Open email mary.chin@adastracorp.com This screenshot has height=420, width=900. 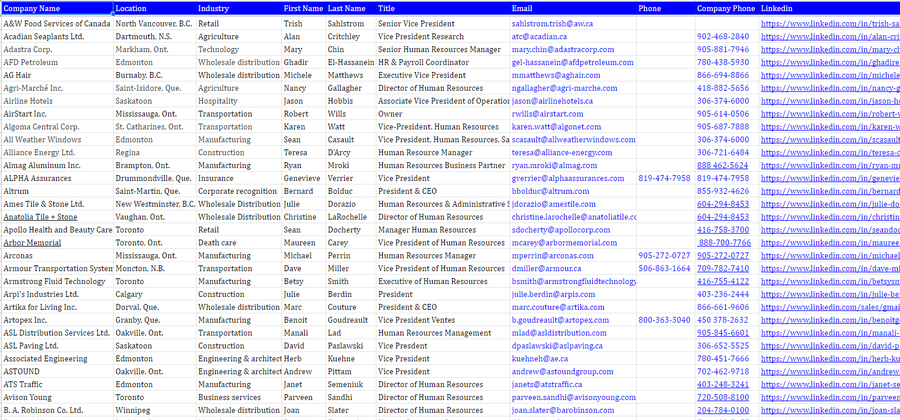tap(562, 50)
